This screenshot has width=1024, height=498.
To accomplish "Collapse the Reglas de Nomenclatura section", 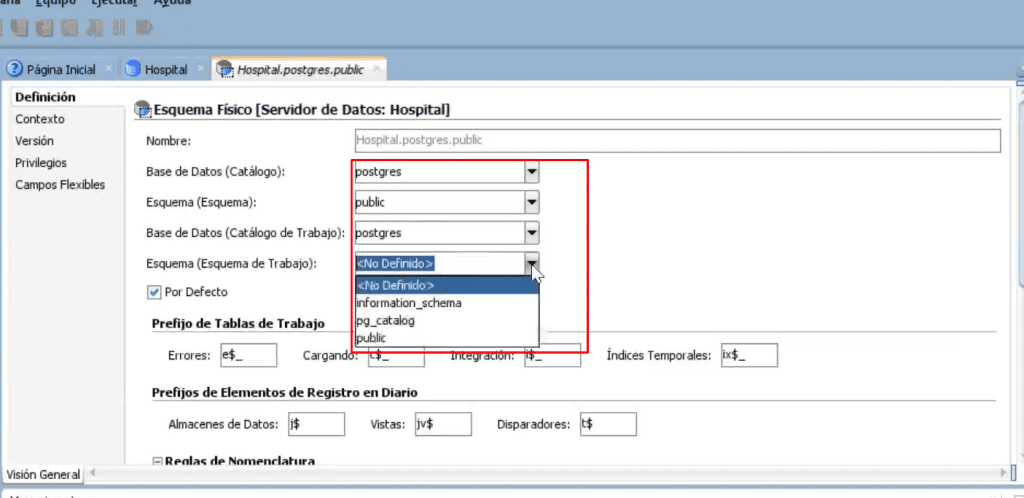I will (x=157, y=461).
